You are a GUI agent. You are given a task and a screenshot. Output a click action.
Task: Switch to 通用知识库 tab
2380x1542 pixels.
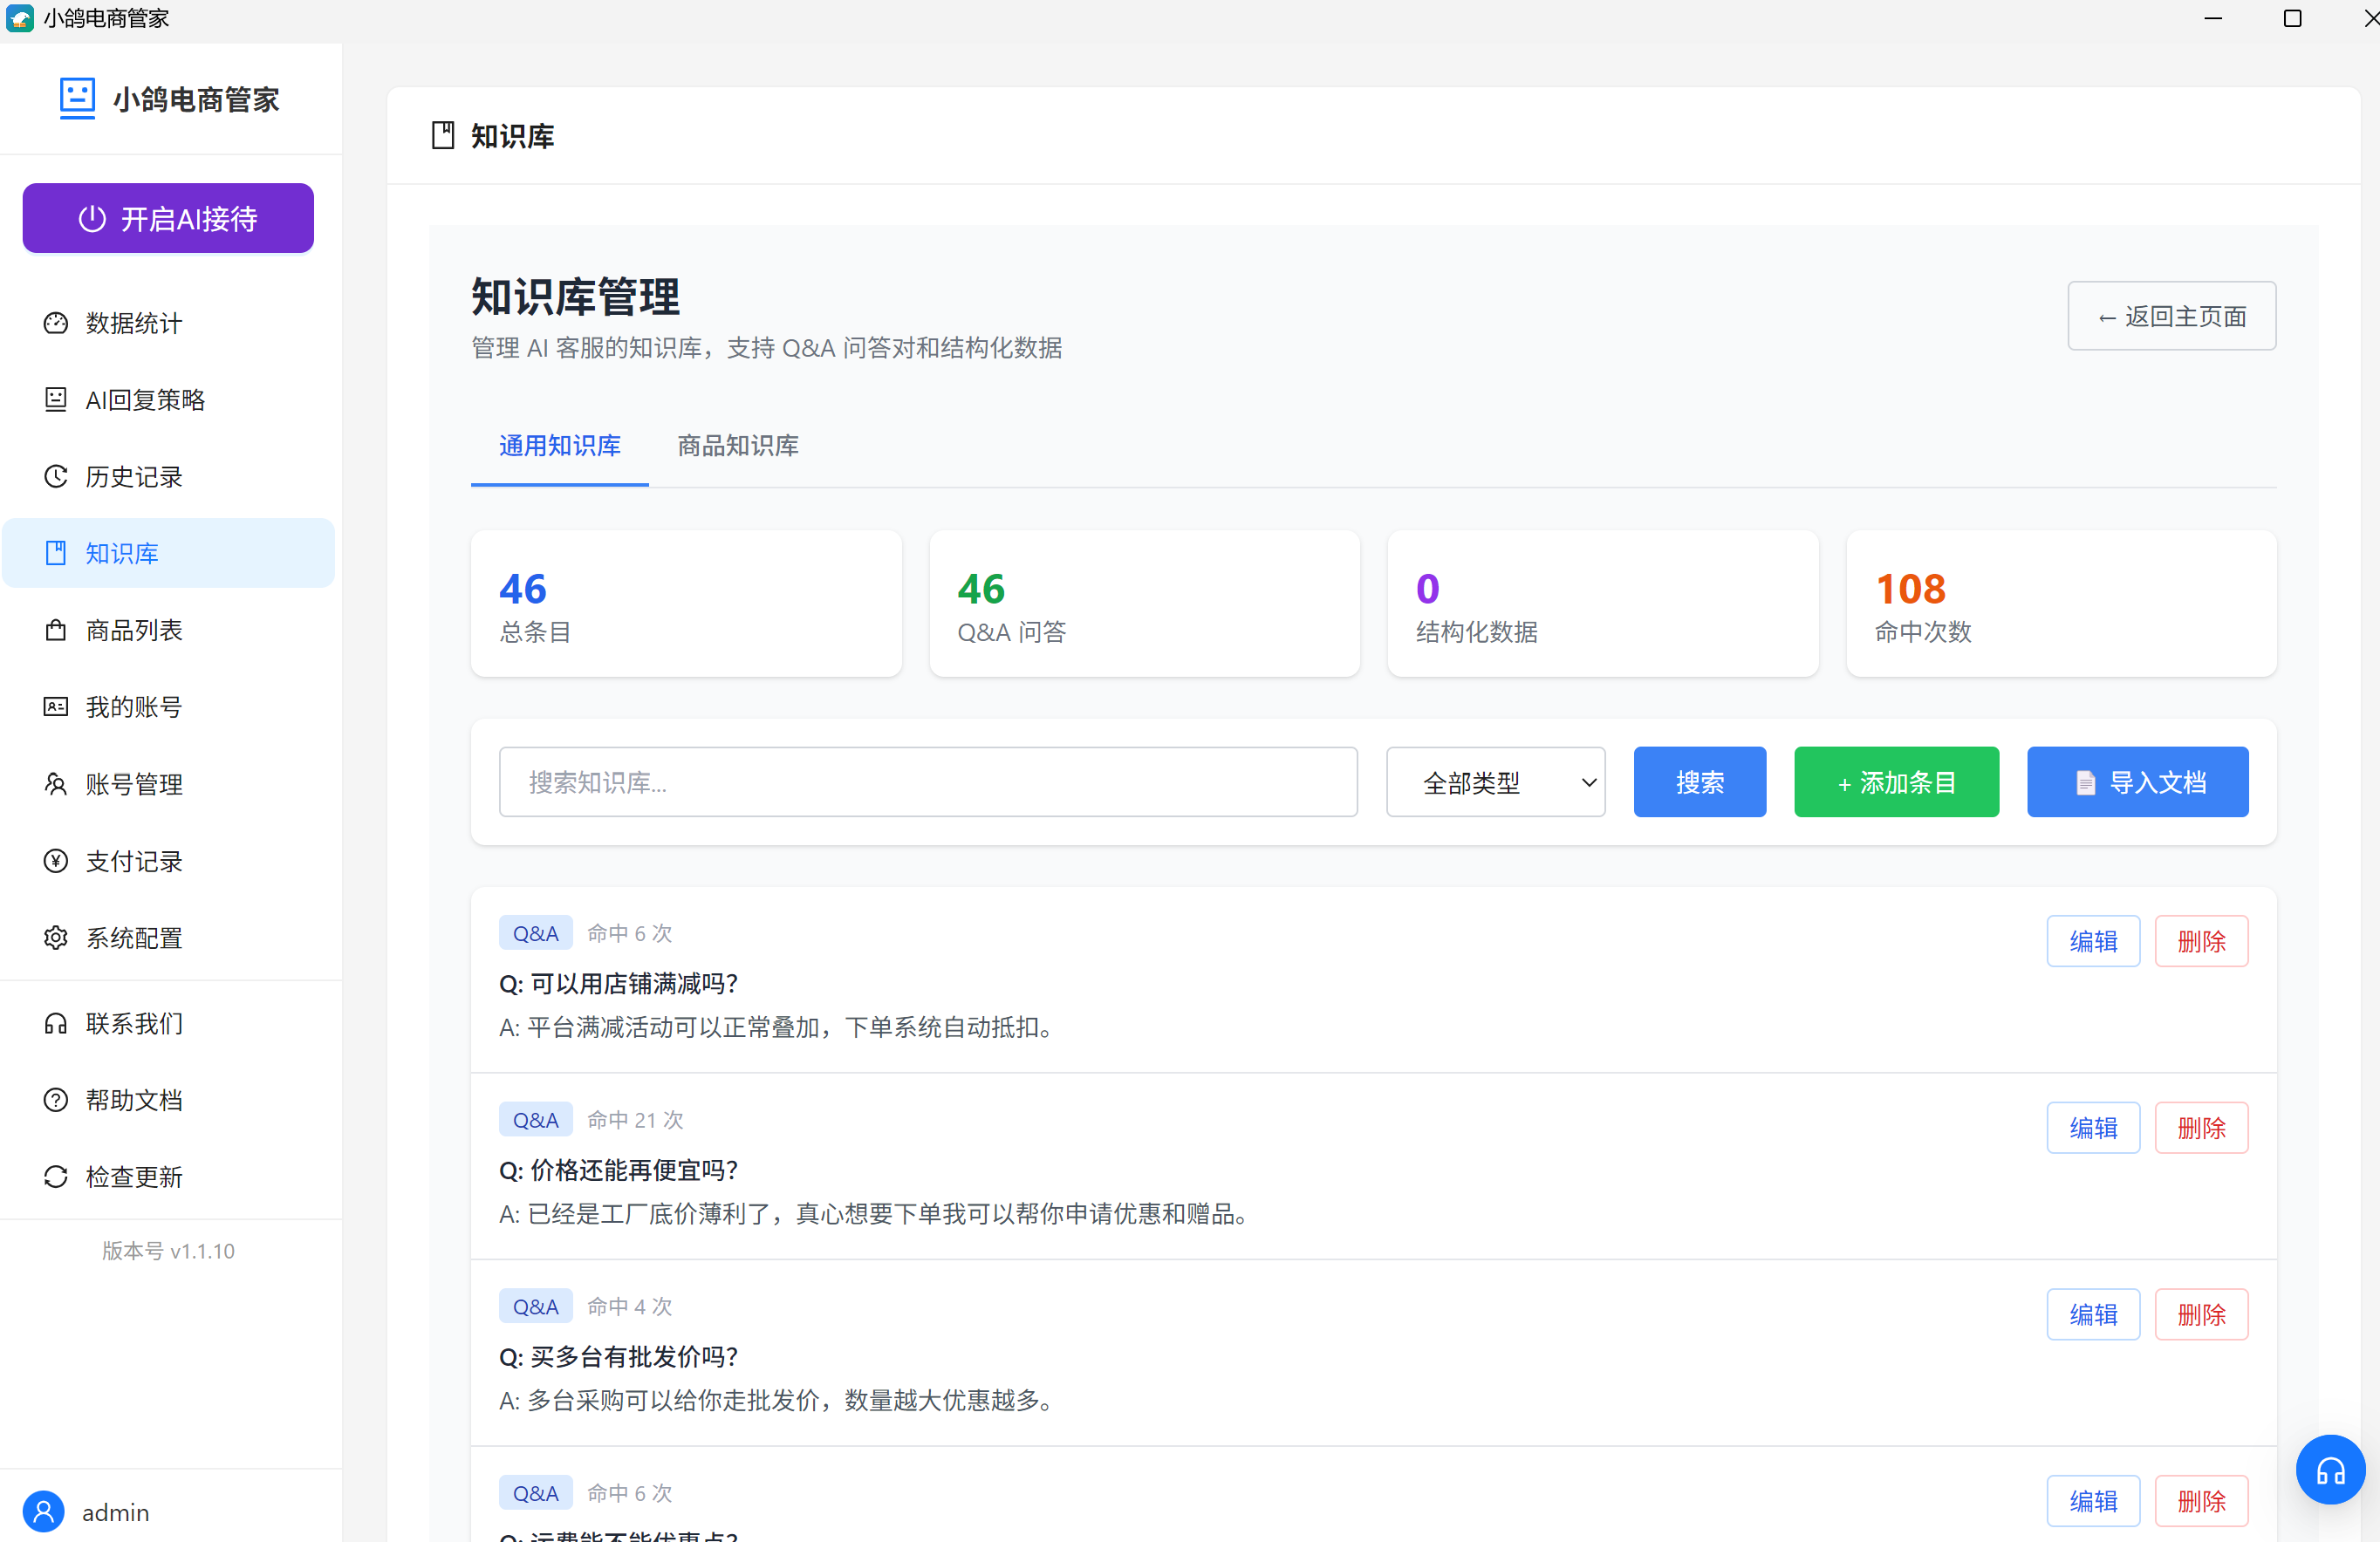560,446
